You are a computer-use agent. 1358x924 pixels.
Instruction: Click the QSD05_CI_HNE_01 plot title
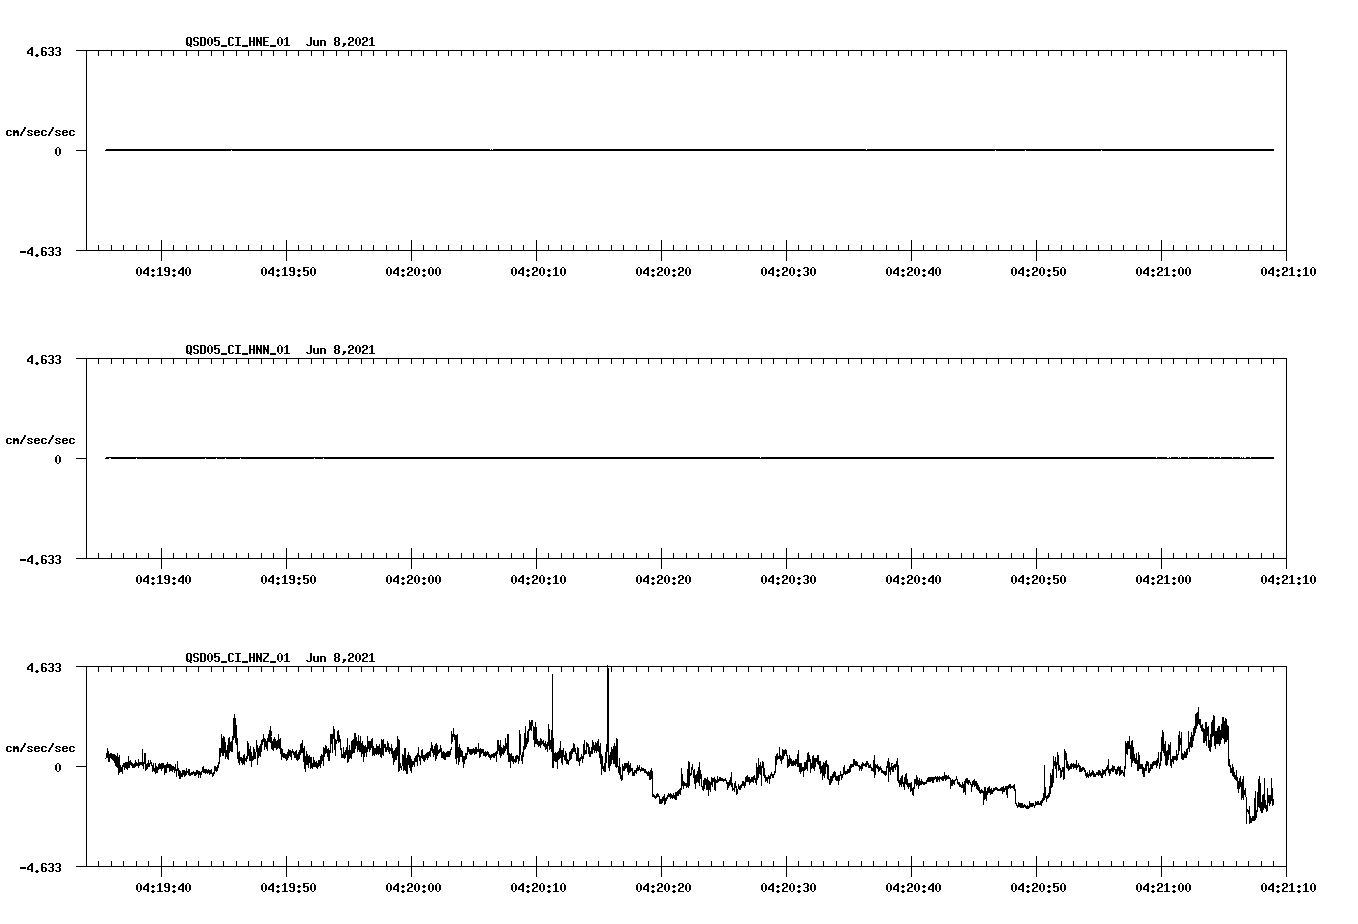(x=280, y=42)
